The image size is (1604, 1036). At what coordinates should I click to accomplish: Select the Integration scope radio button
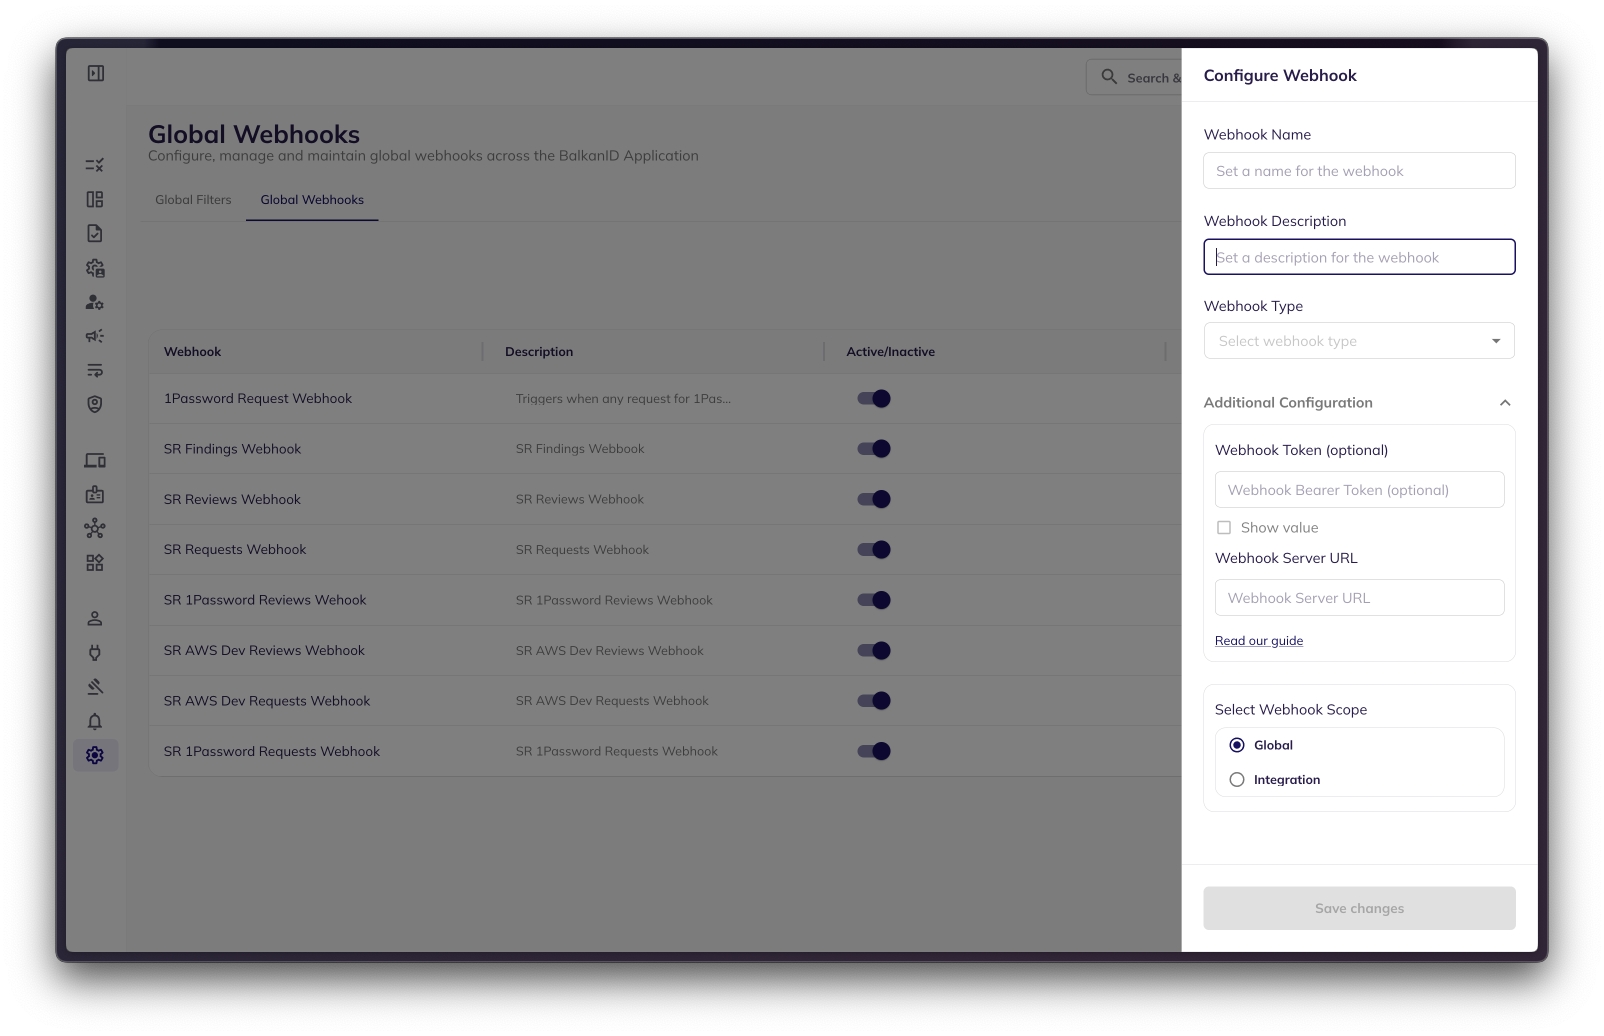[1237, 780]
